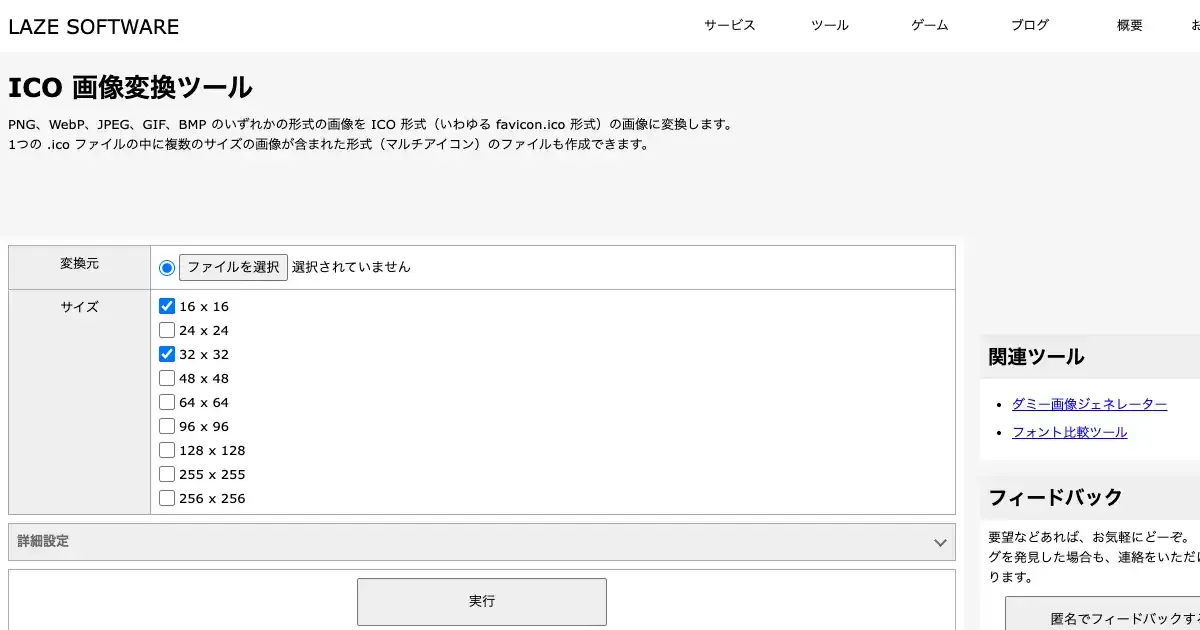
Task: Tick the 64 x 64 checkbox
Action: coord(167,402)
